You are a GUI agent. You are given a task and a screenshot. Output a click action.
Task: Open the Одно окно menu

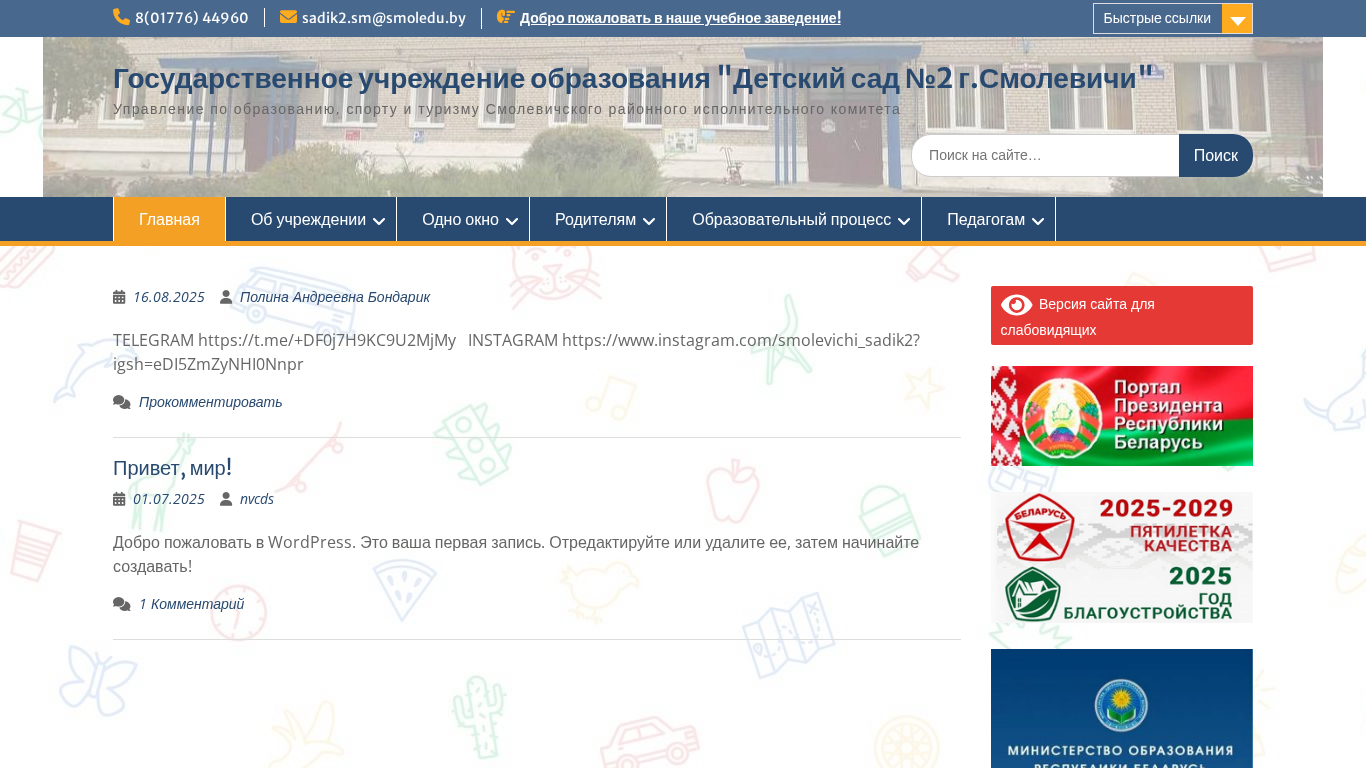[463, 220]
